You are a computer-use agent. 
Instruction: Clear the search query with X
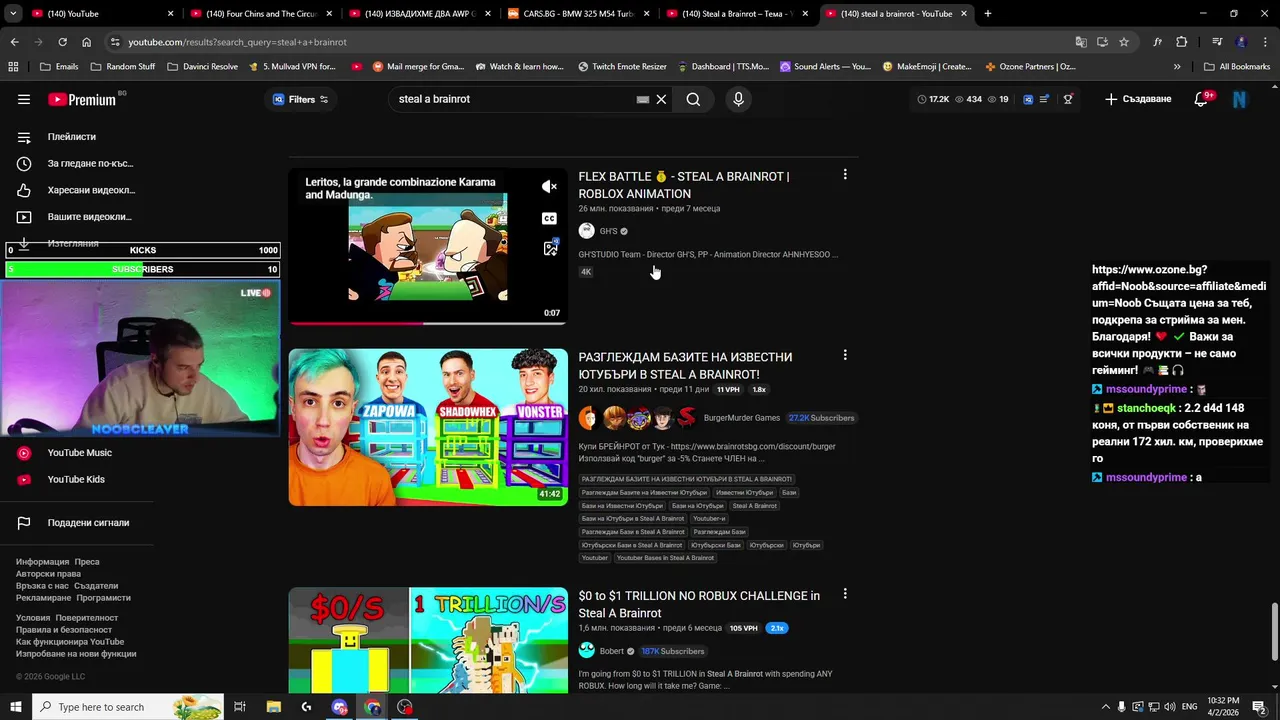click(x=661, y=99)
